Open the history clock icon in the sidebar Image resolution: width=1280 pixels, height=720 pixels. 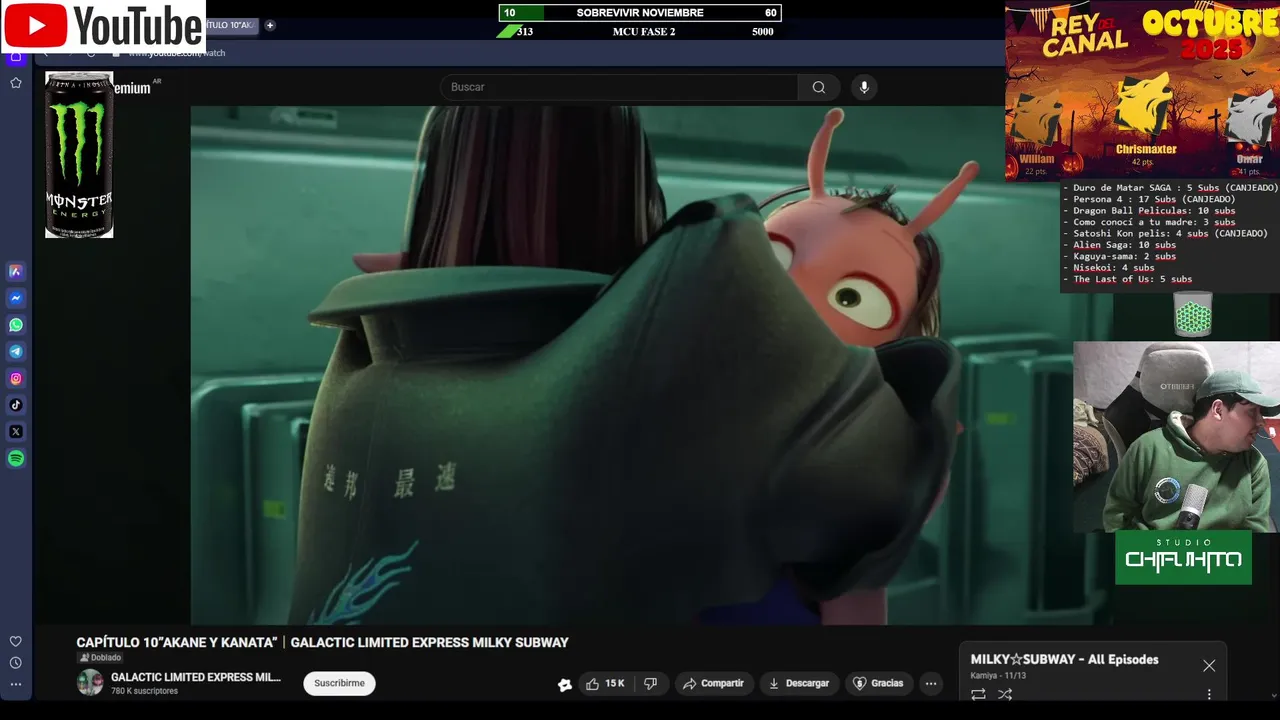pos(16,663)
